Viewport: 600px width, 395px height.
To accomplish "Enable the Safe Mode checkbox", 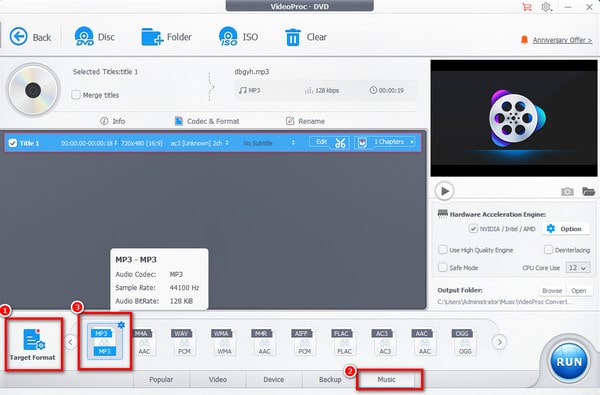I will tap(443, 267).
